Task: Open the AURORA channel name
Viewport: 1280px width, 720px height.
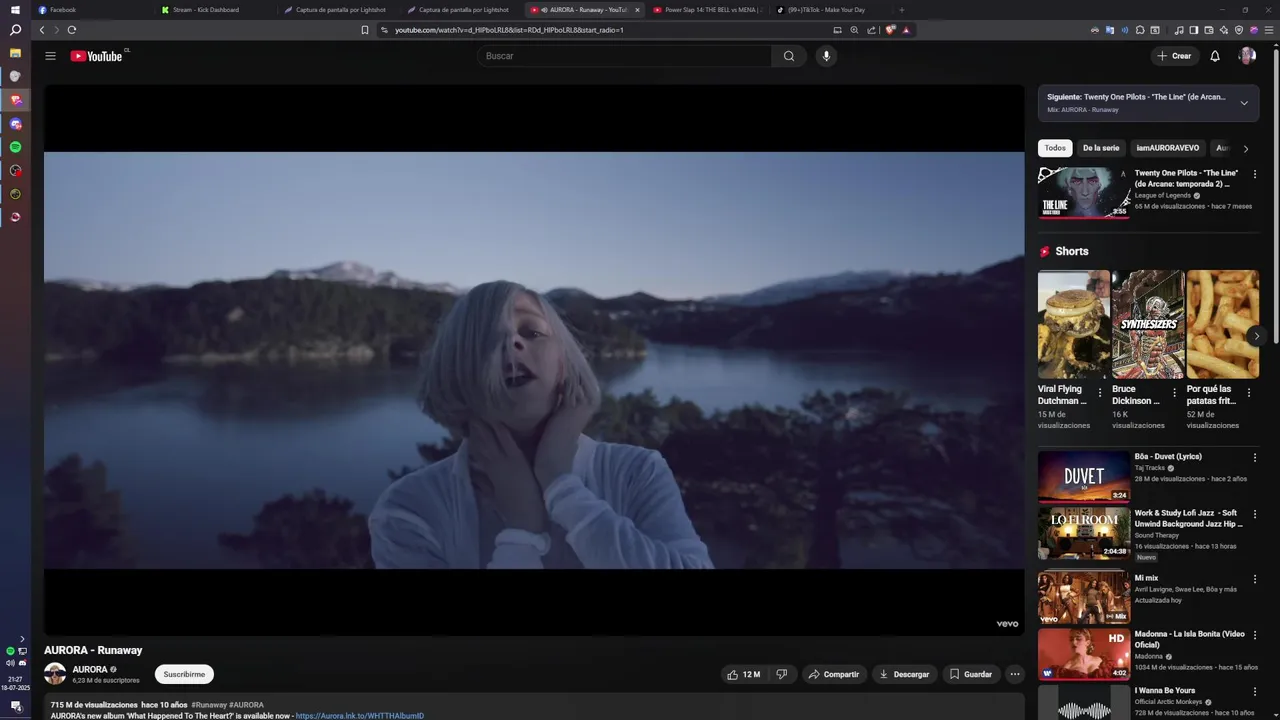Action: 90,669
